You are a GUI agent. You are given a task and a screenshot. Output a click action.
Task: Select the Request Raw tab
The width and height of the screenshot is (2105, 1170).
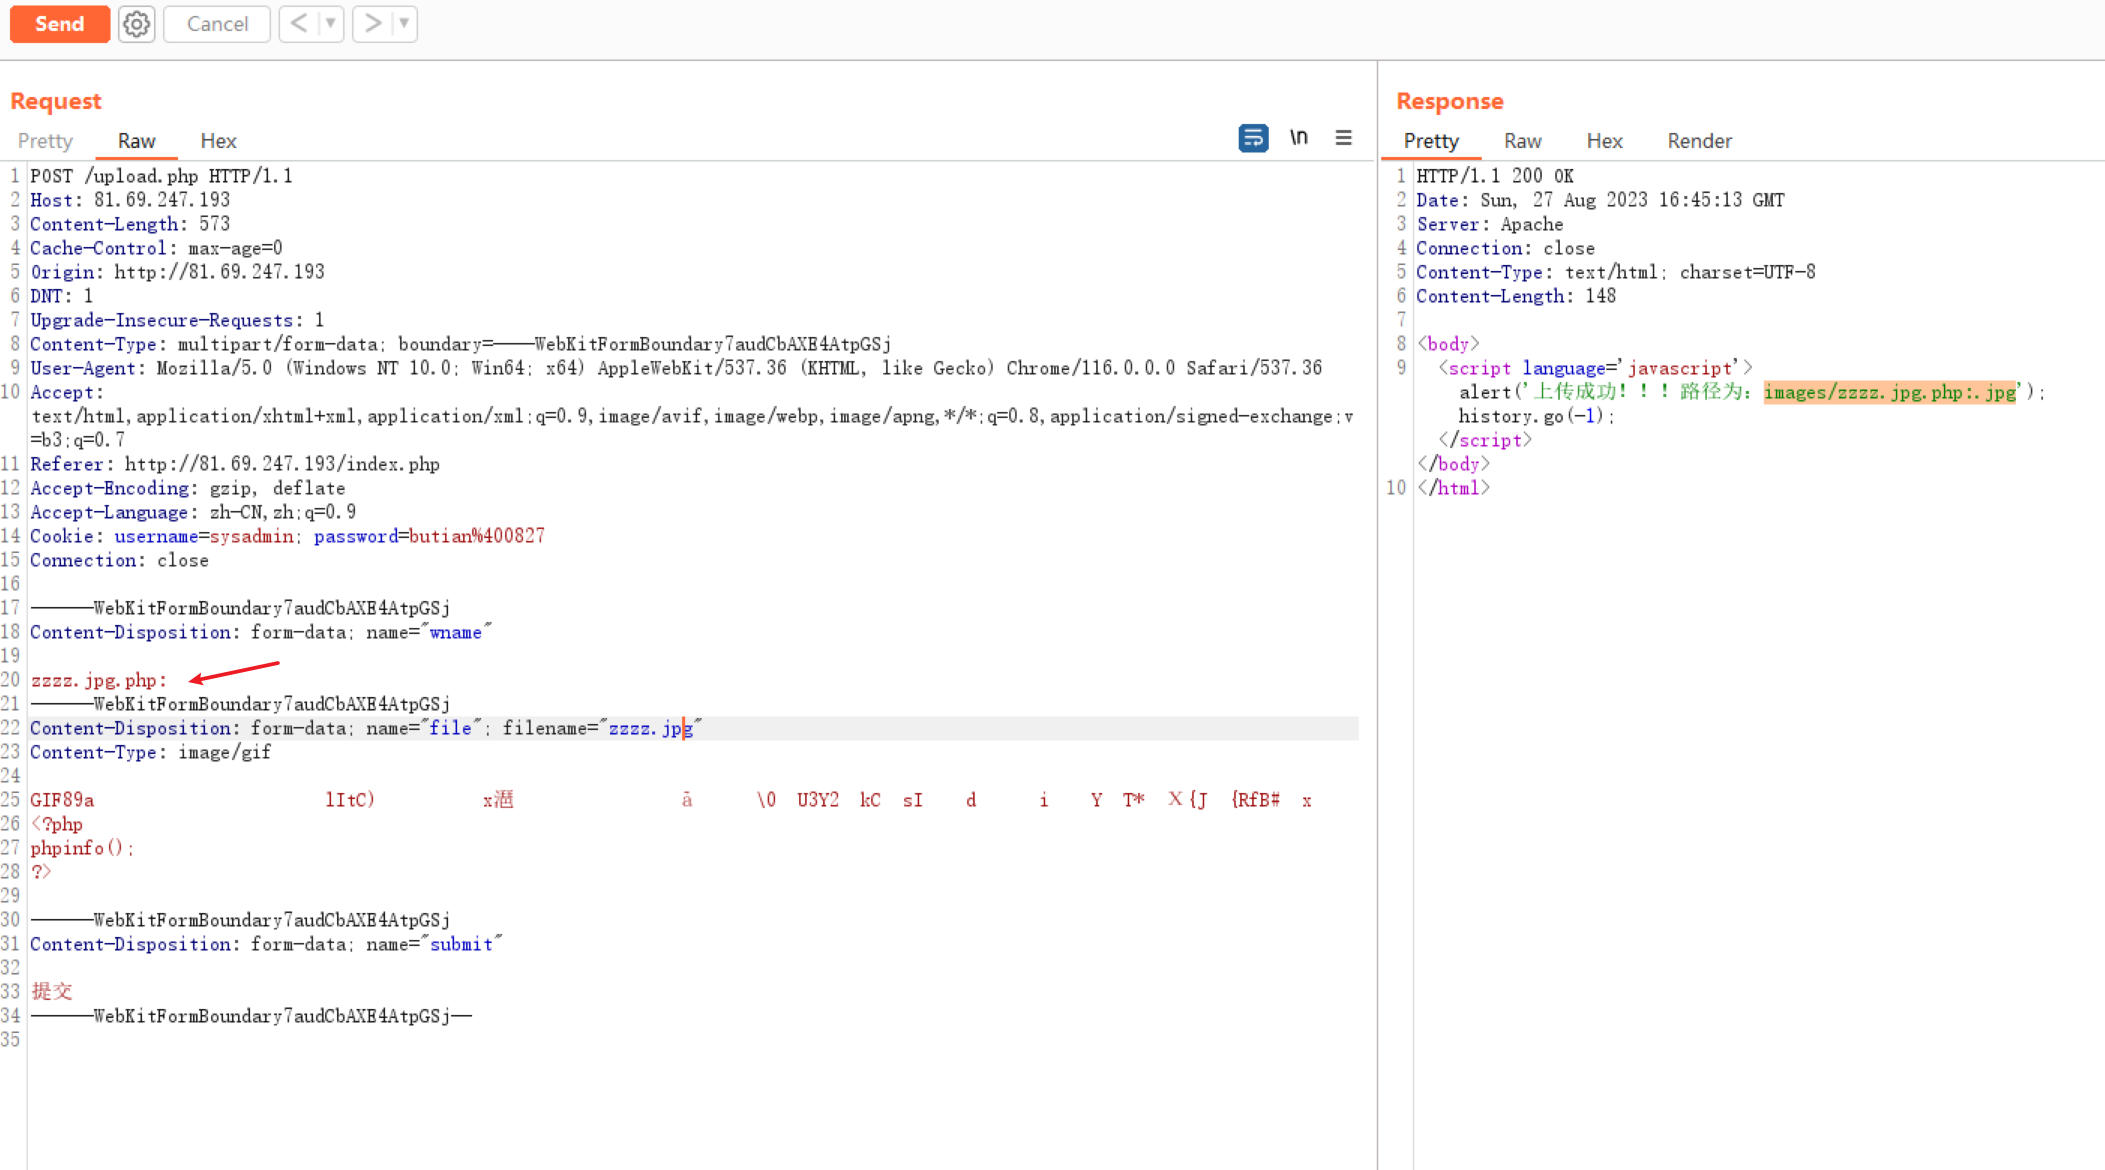(x=136, y=141)
